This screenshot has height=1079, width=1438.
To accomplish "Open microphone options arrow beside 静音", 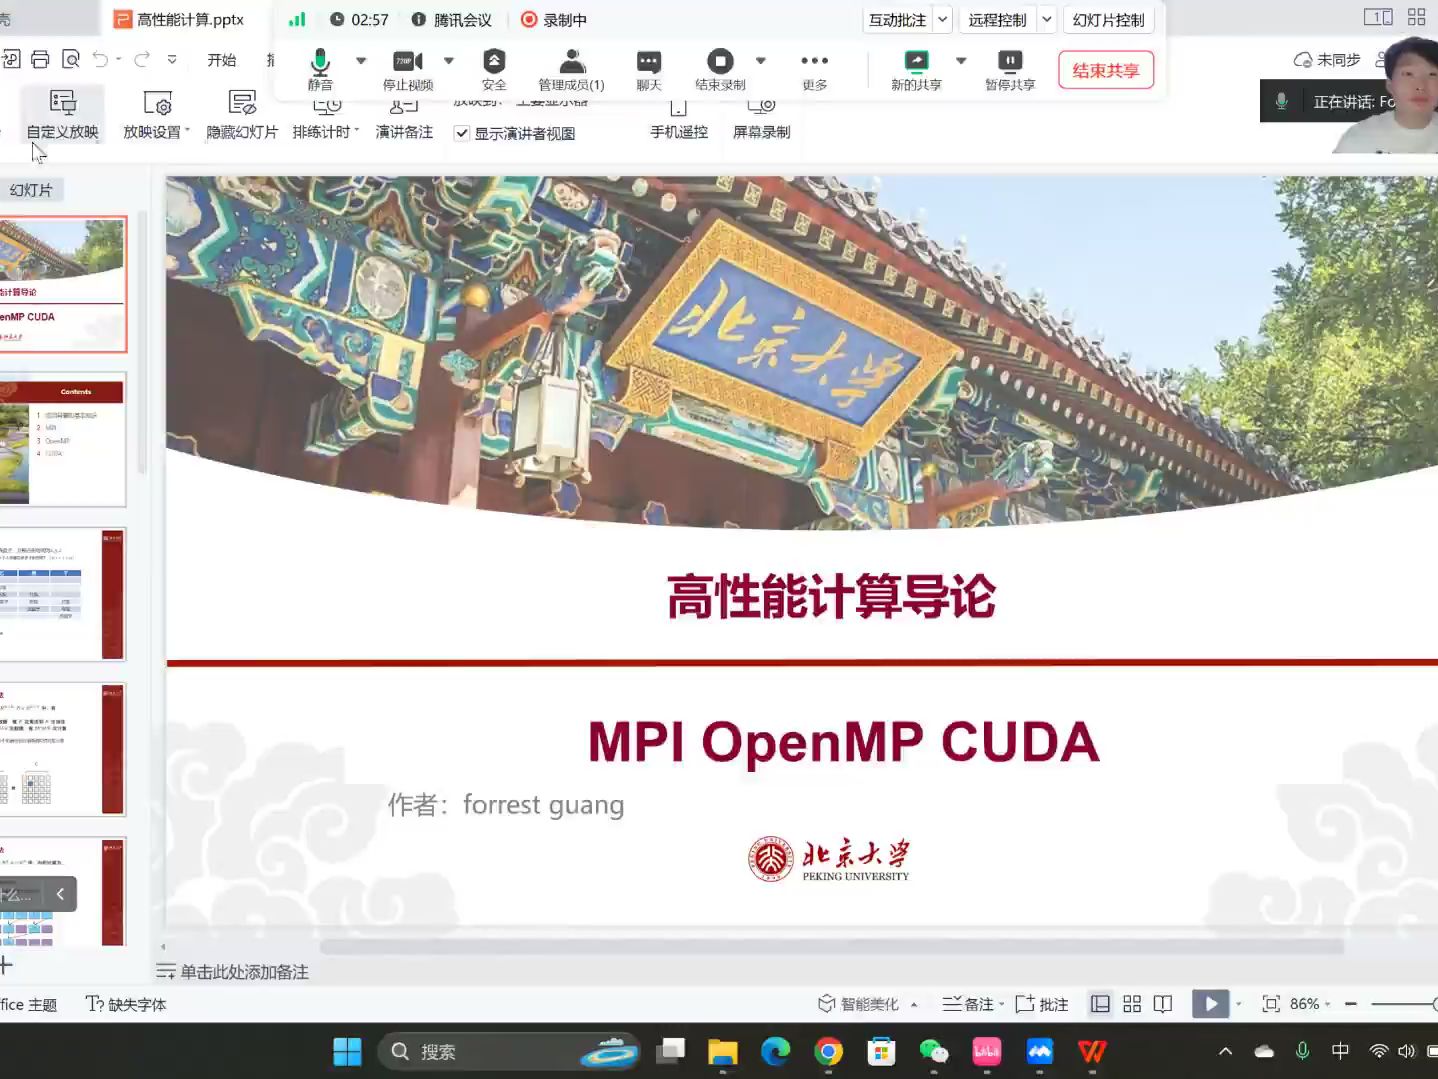I will pos(361,61).
